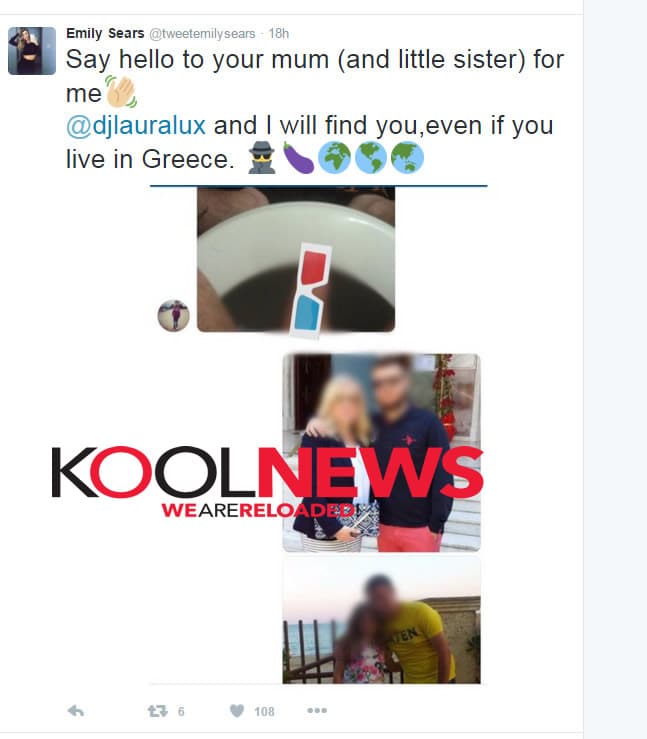This screenshot has height=739, width=647.
Task: Click the first globe emoji
Action: click(335, 158)
